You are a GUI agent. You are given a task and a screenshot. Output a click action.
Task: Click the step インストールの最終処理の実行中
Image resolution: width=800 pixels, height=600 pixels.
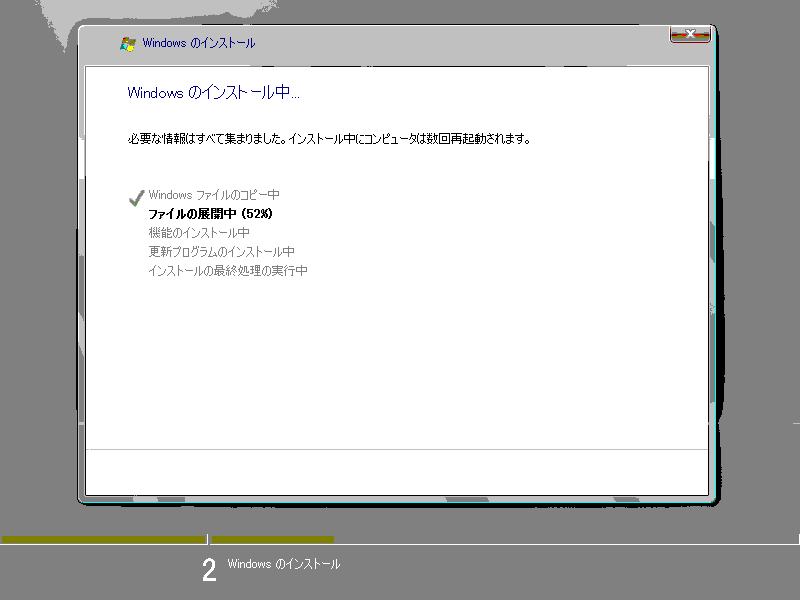tap(228, 270)
